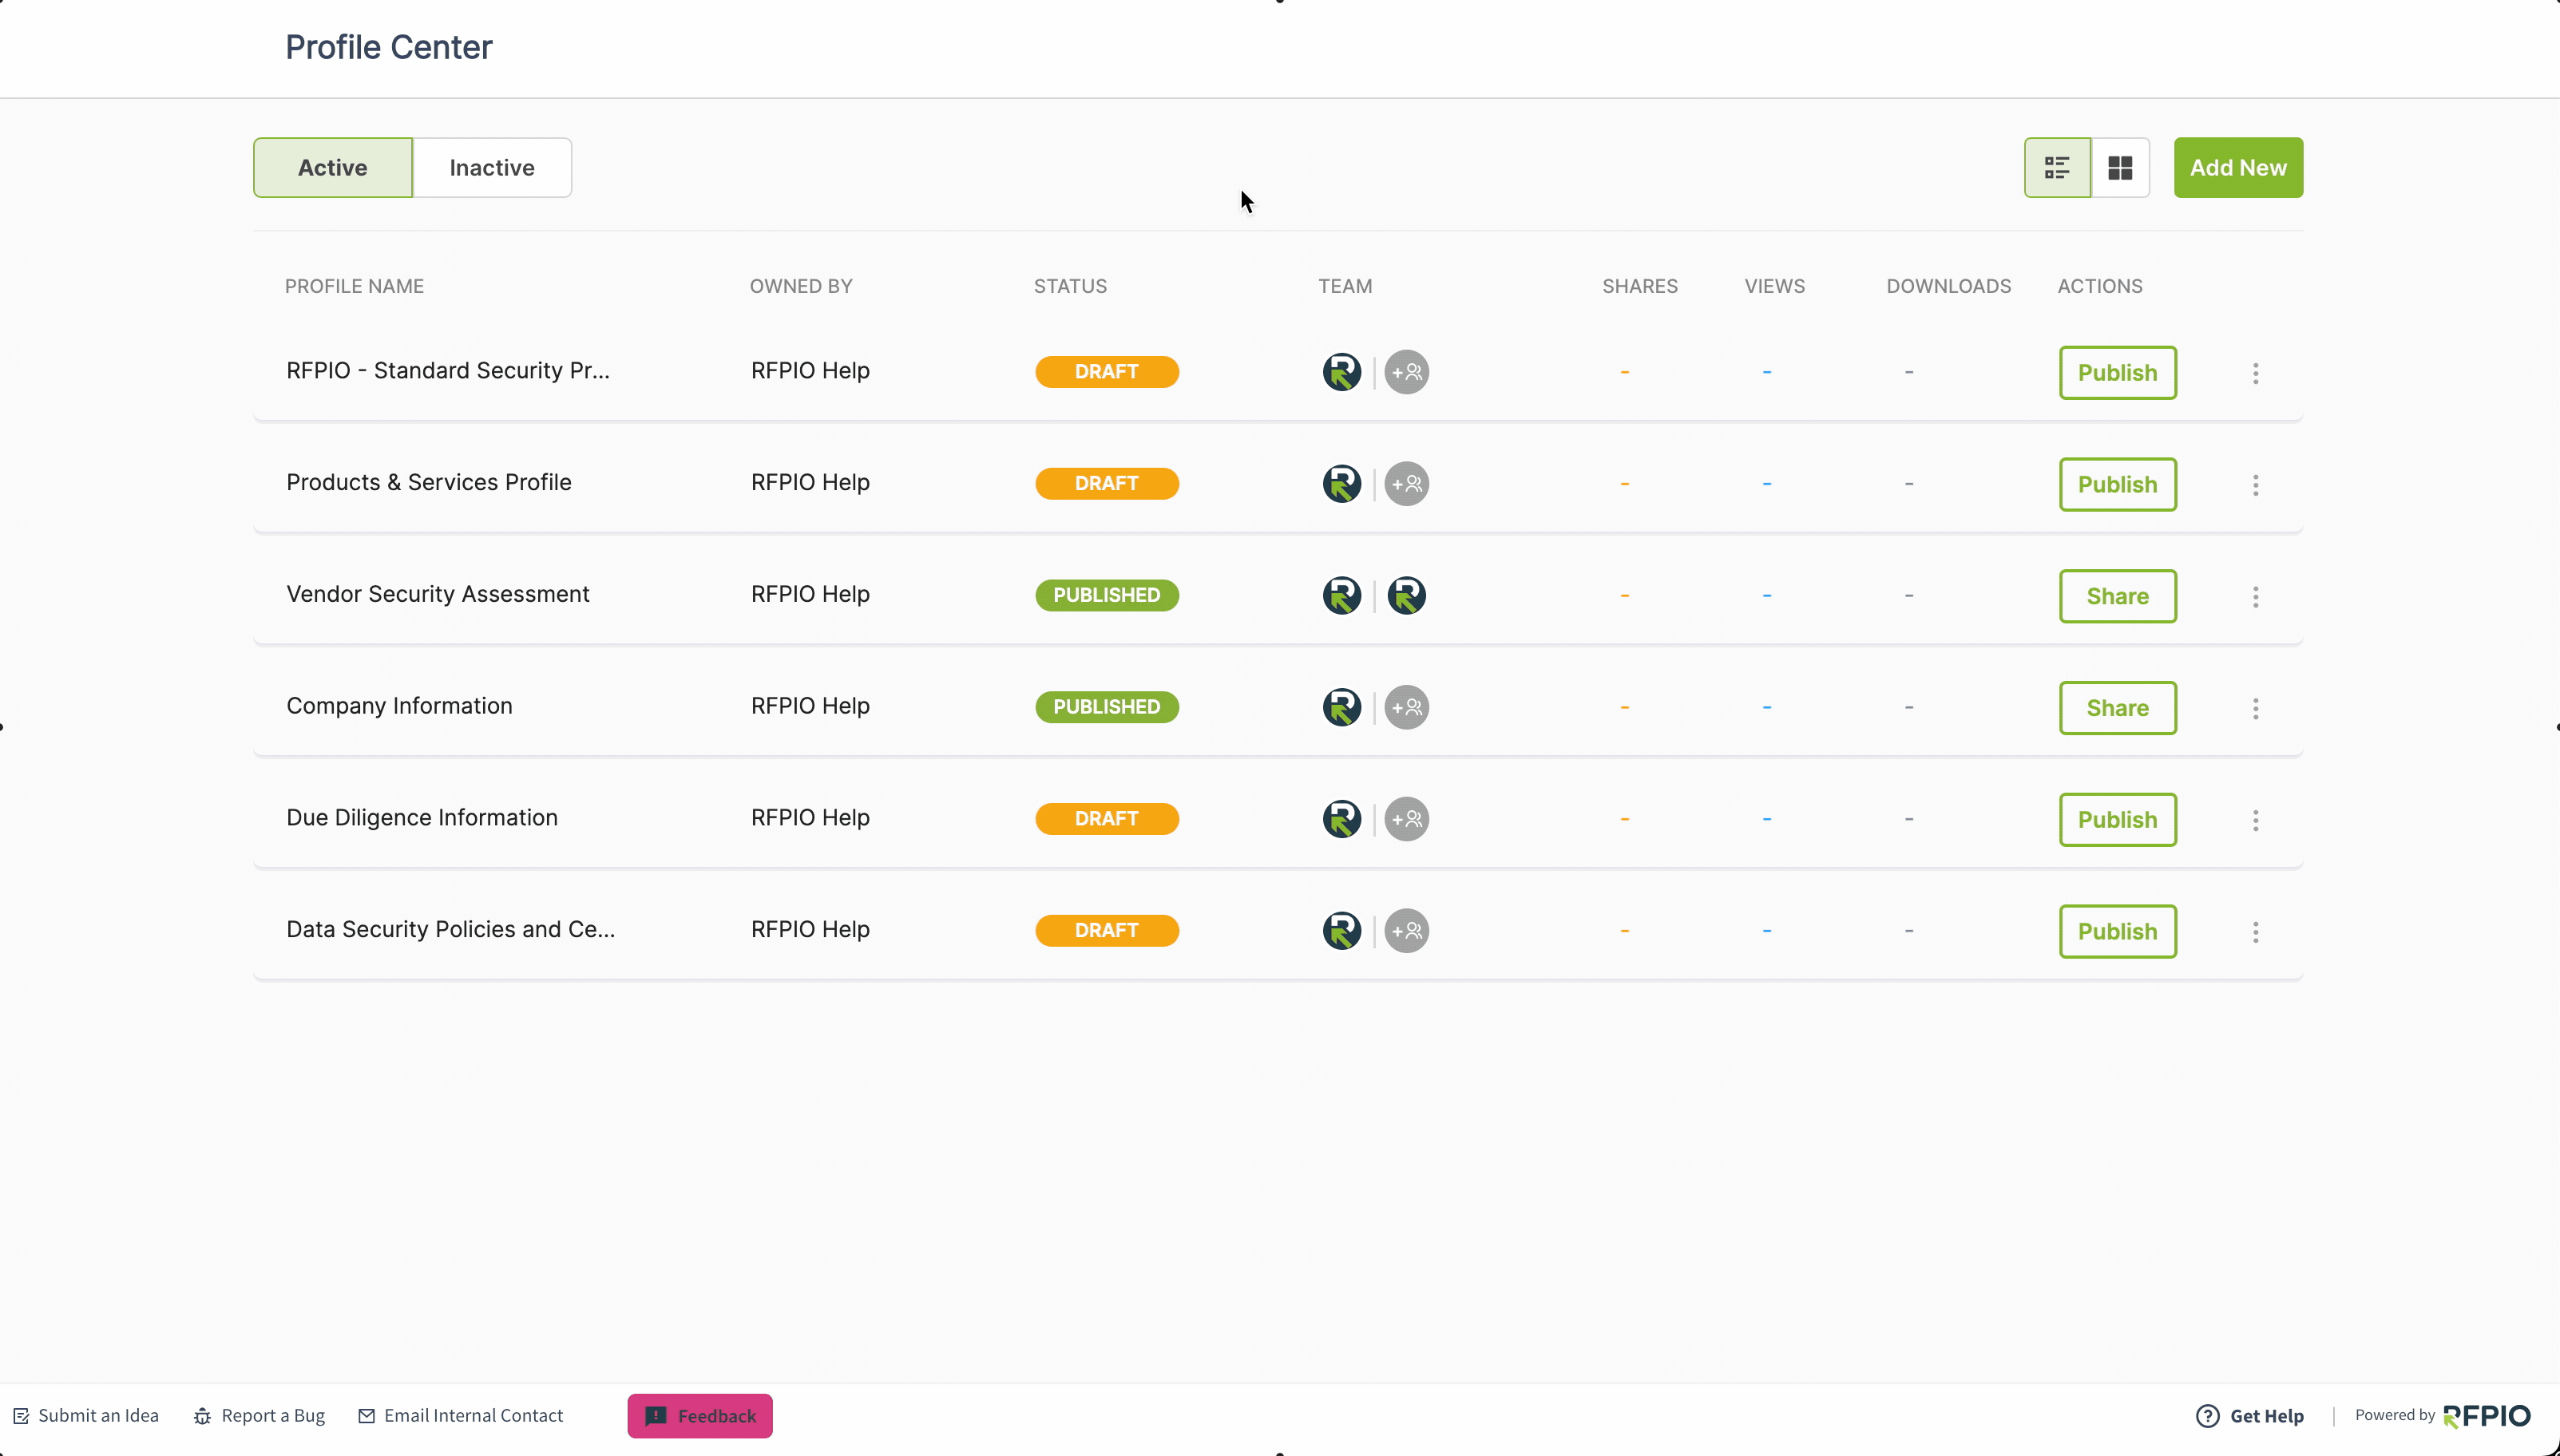Open Company Information profile
Screen dimensions: 2560x1456
(x=399, y=706)
